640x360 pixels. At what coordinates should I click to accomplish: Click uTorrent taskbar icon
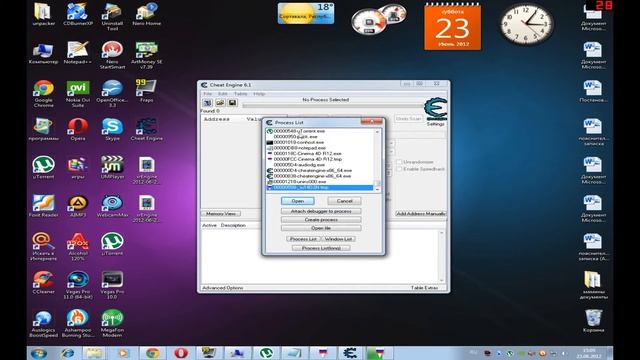(x=267, y=353)
